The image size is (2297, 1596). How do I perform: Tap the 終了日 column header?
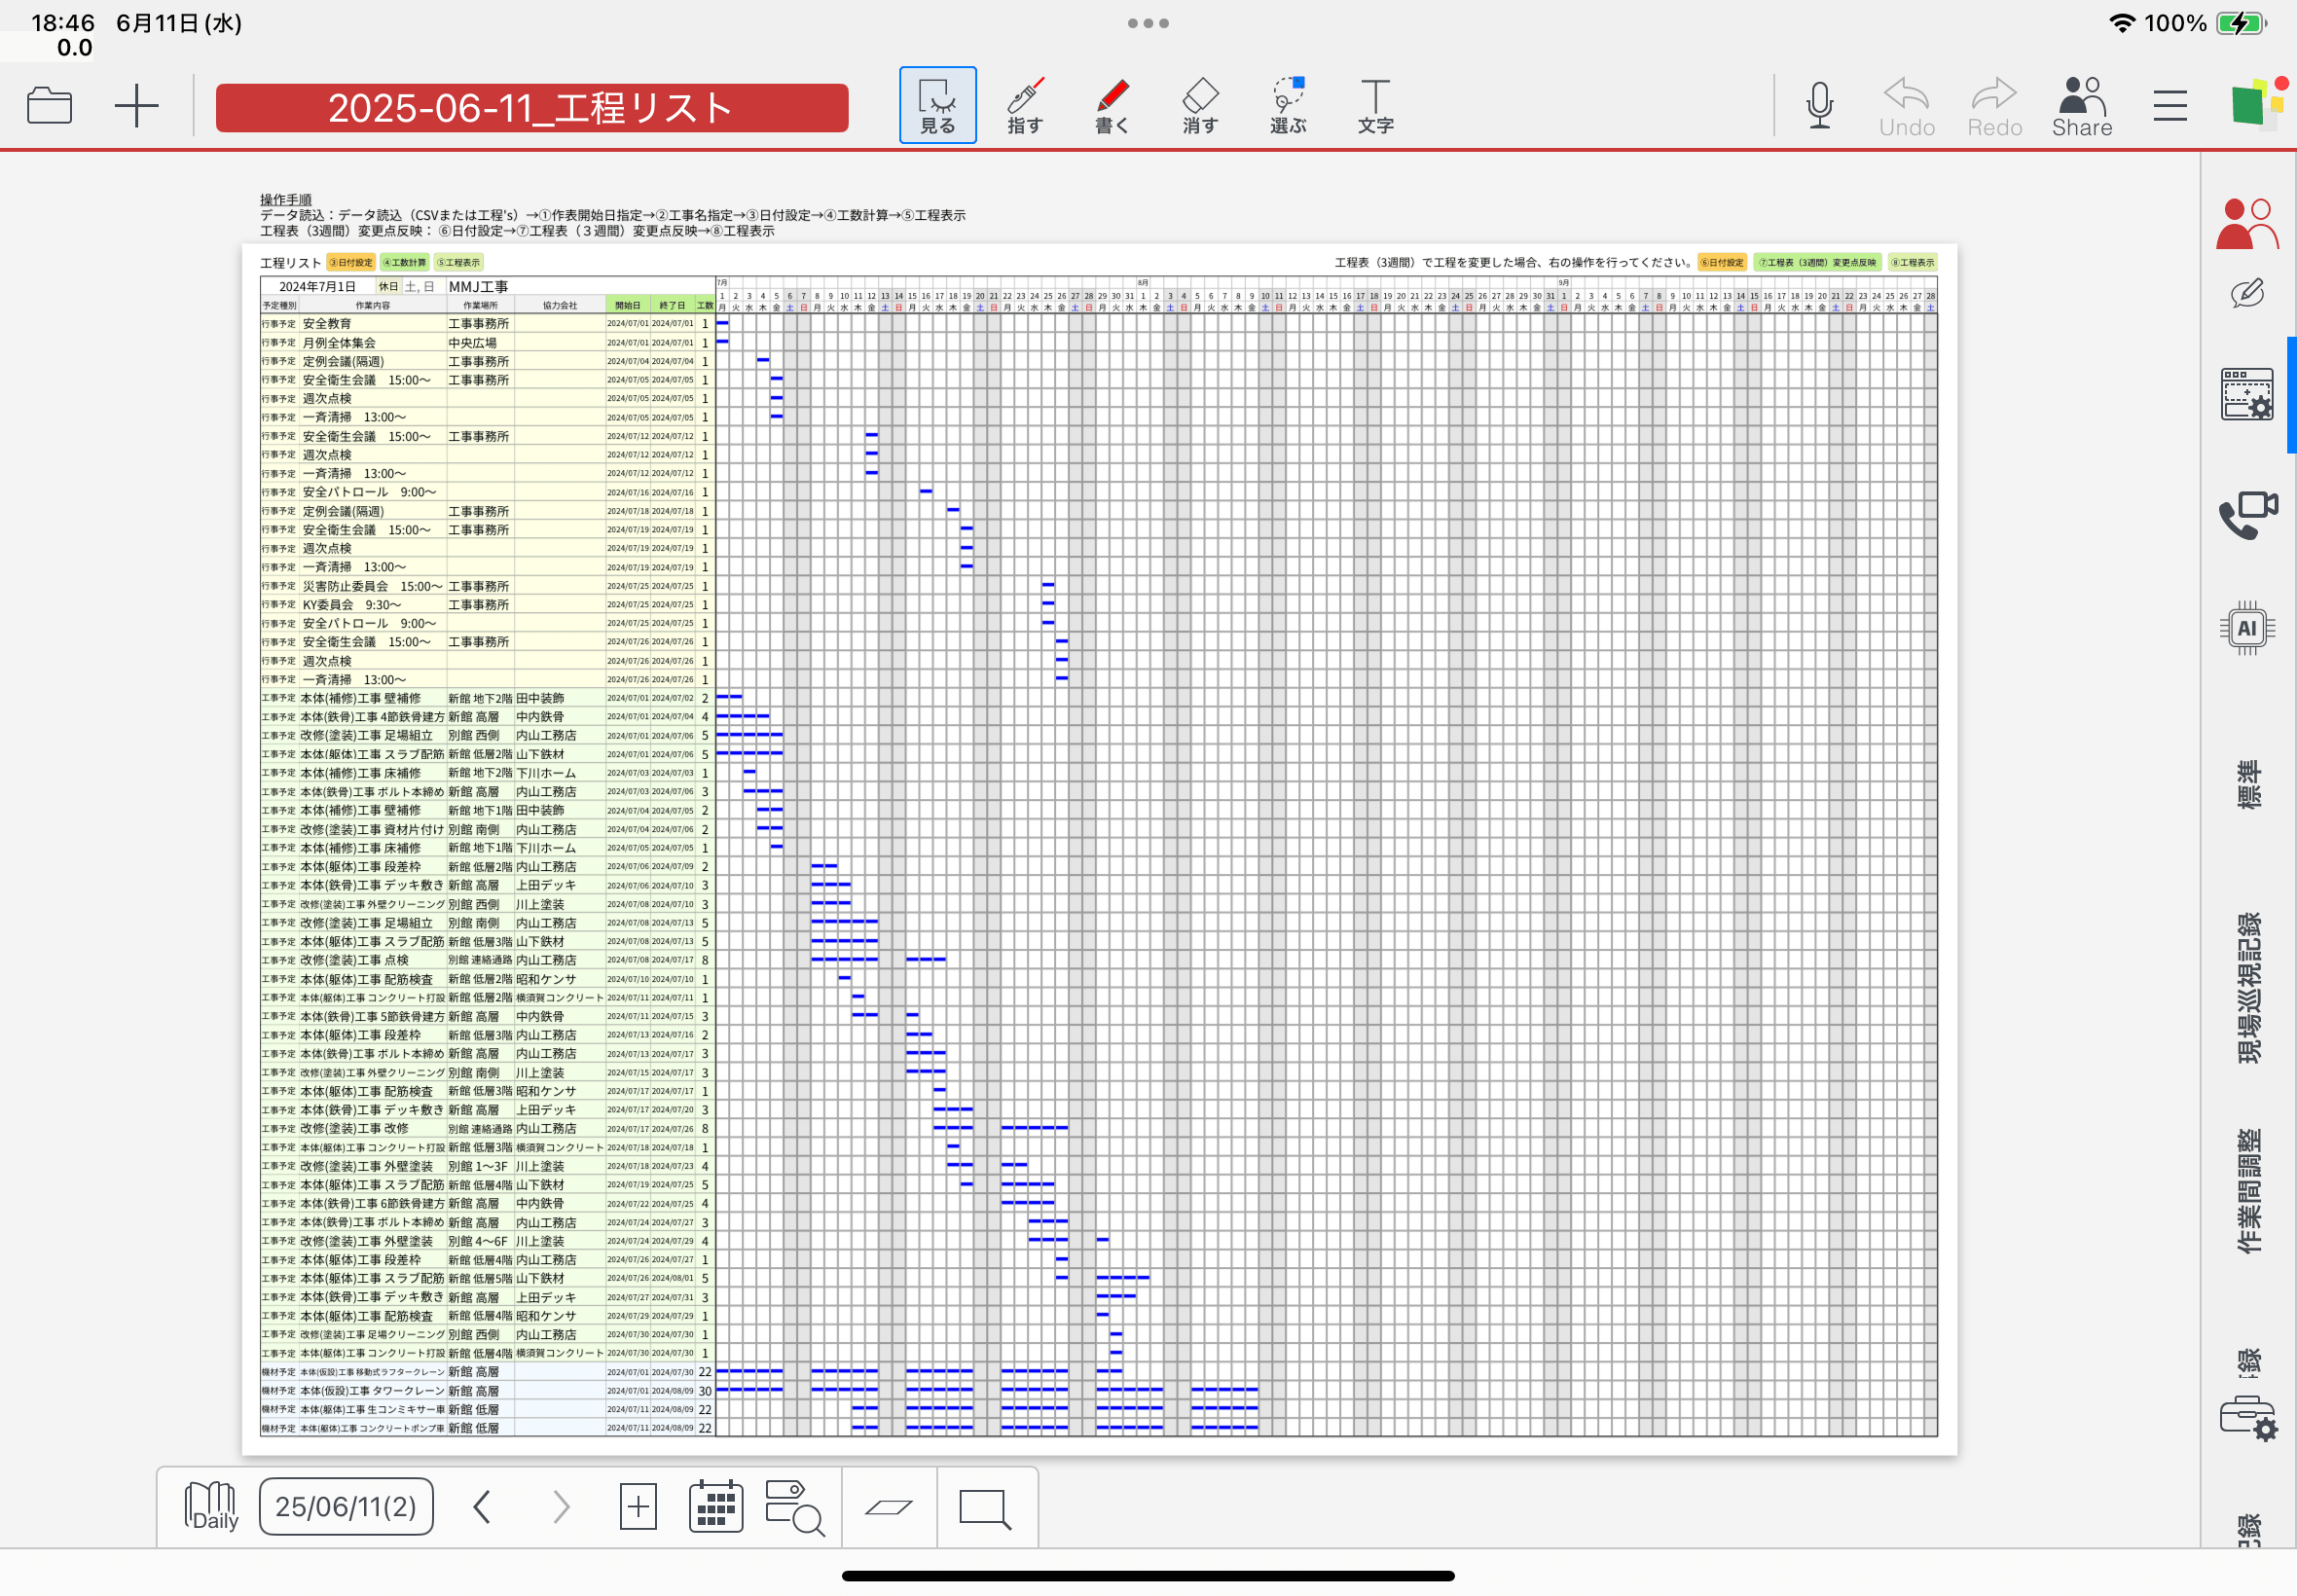(x=673, y=305)
